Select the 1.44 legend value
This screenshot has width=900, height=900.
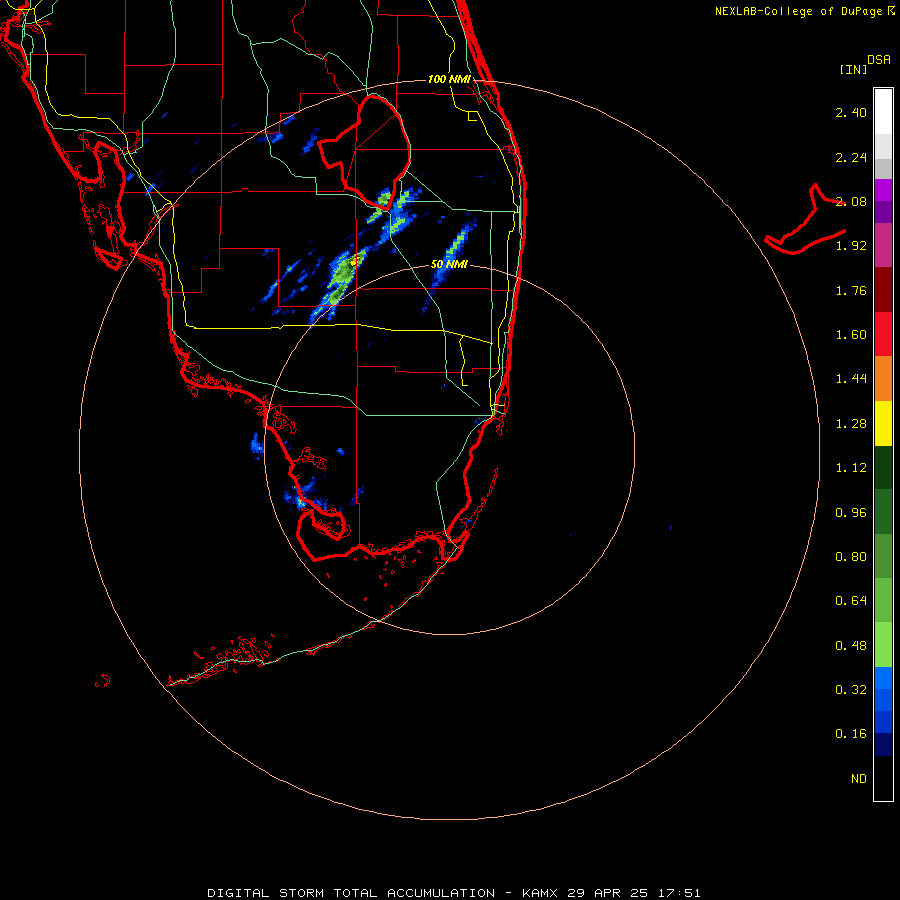[x=851, y=379]
